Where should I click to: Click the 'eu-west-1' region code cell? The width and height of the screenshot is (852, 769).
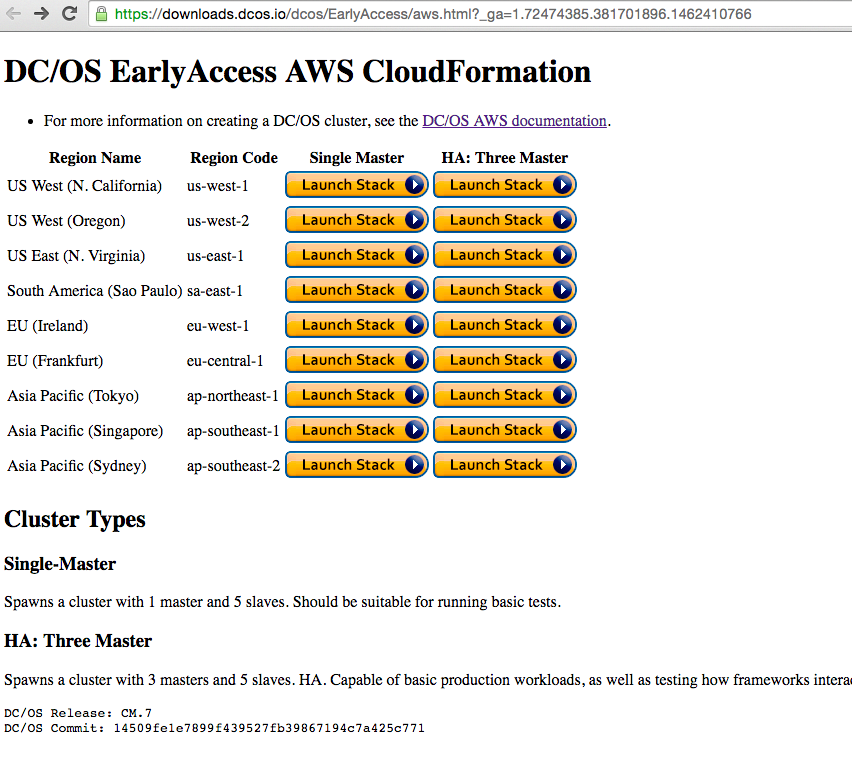point(217,326)
